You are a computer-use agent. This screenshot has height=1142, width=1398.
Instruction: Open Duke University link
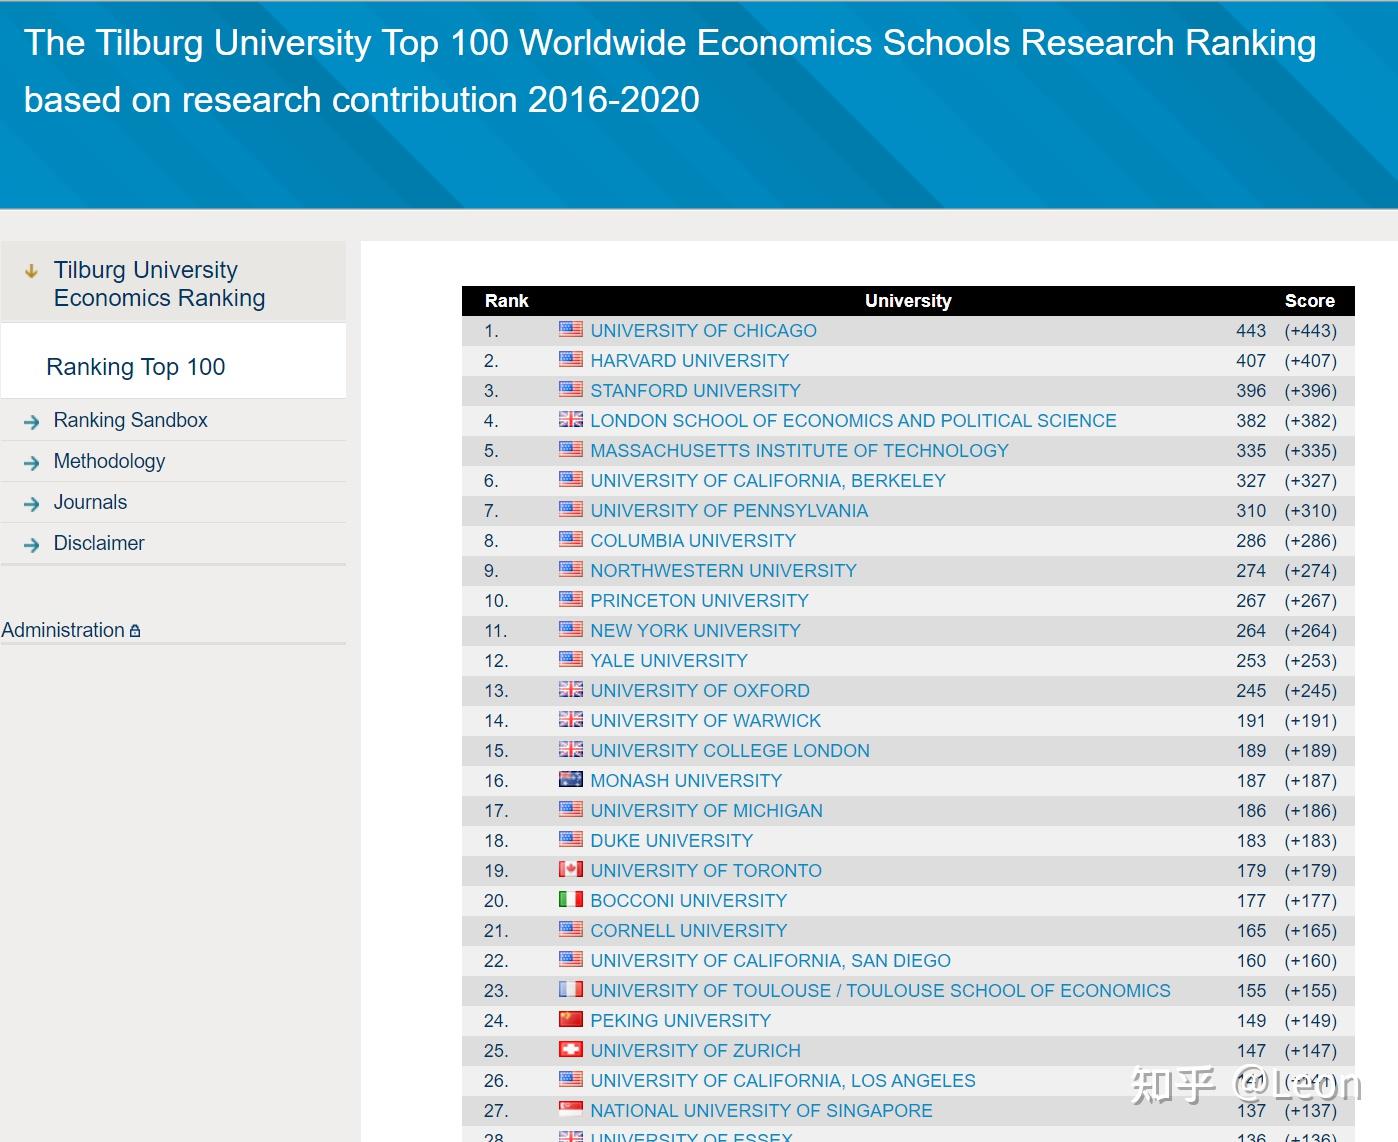tap(671, 841)
